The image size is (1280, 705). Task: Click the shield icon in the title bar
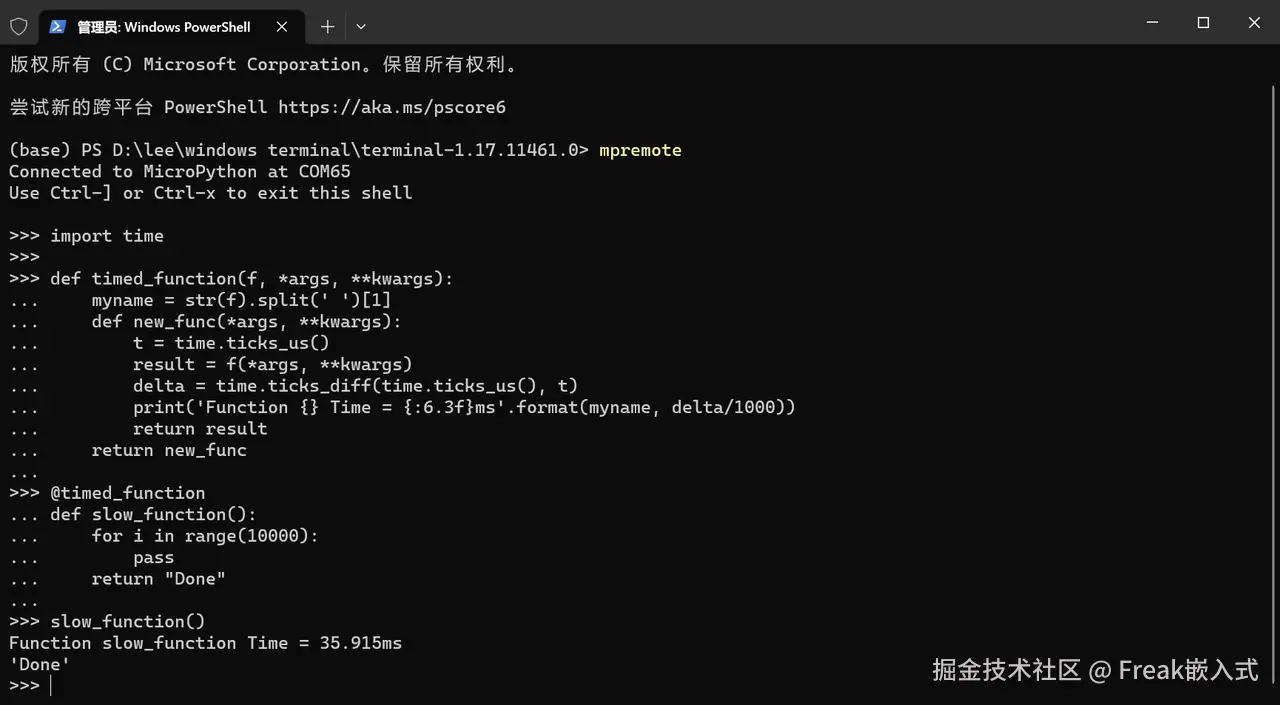point(19,27)
